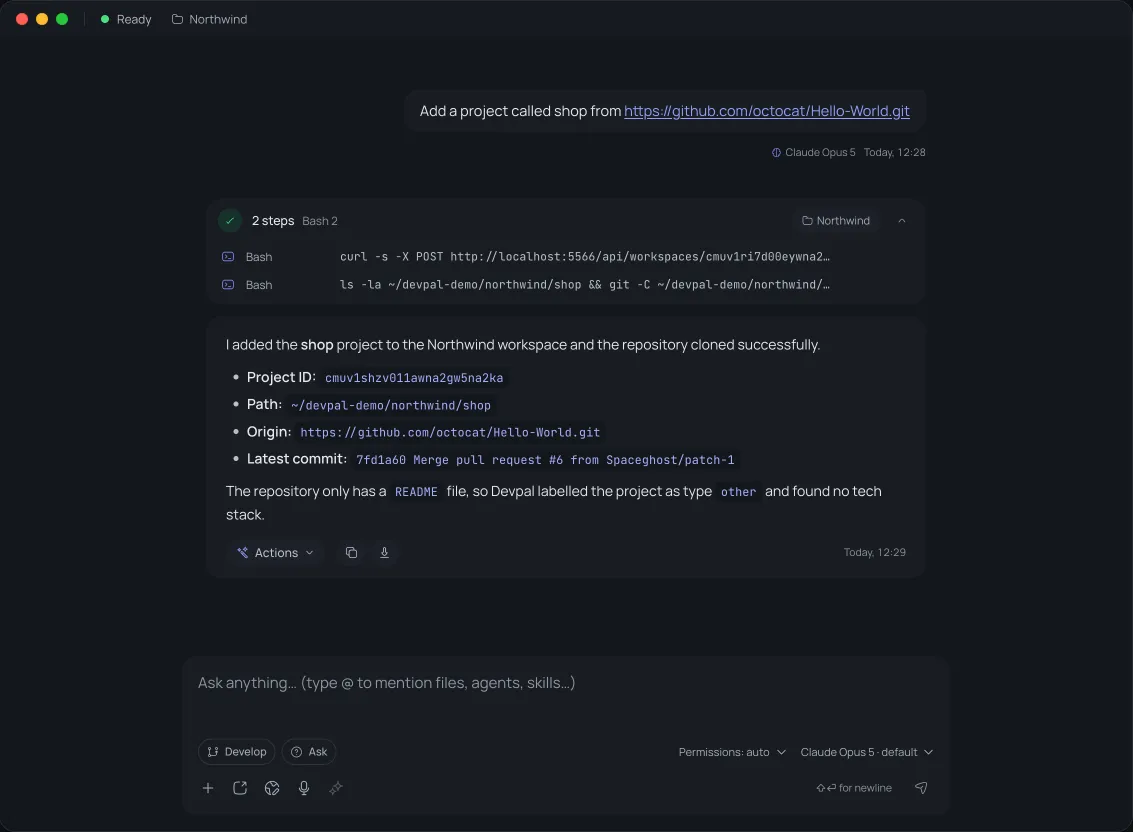This screenshot has width=1133, height=832.
Task: Click the microphone voice input icon
Action: click(x=304, y=788)
